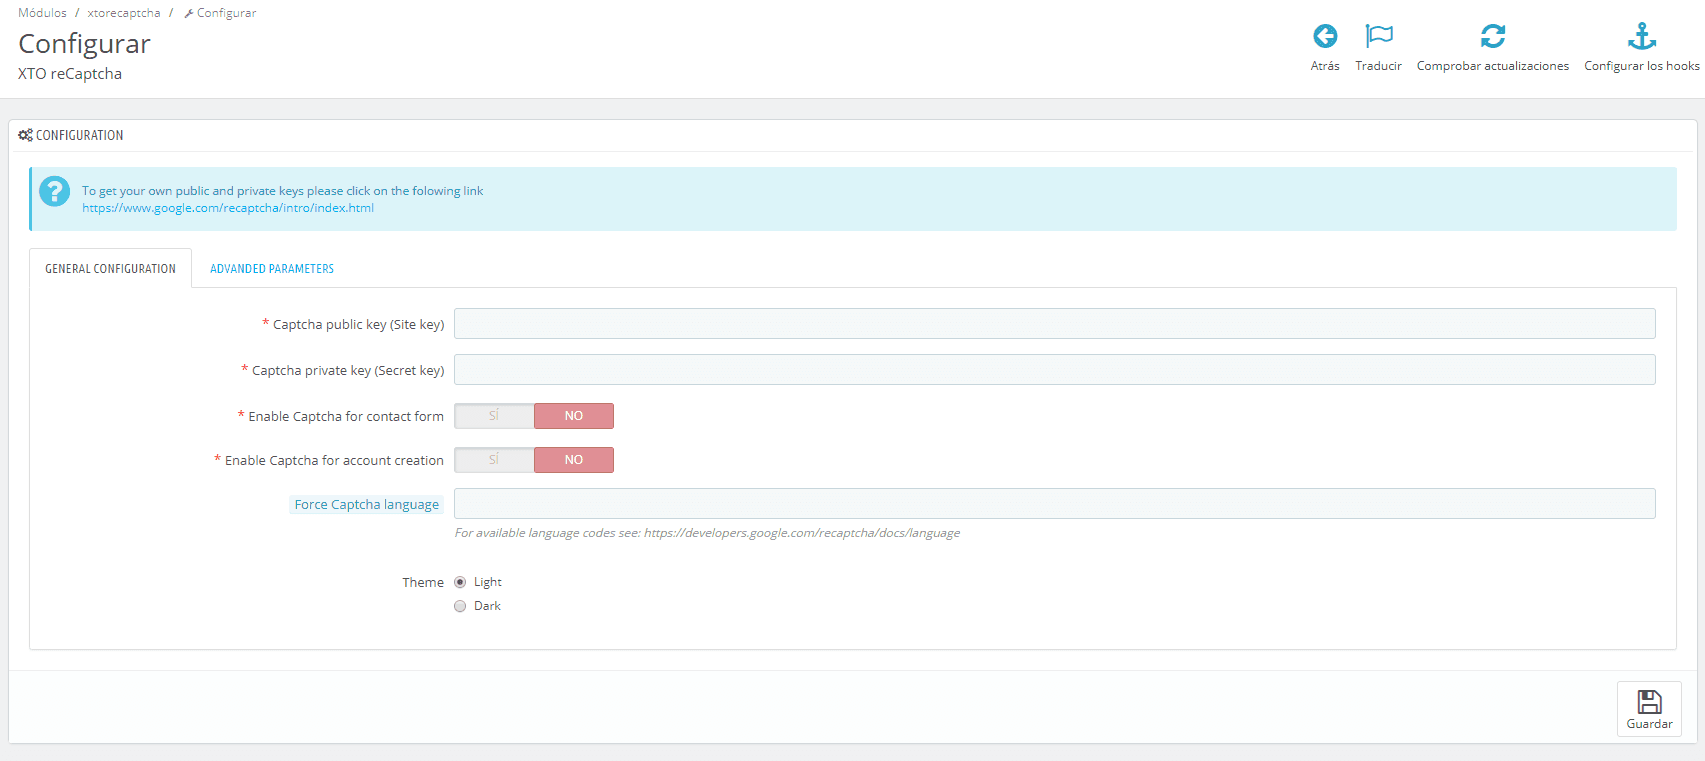Screen dimensions: 1705x761
Task: Click the Atrás back arrow icon
Action: tap(1325, 37)
